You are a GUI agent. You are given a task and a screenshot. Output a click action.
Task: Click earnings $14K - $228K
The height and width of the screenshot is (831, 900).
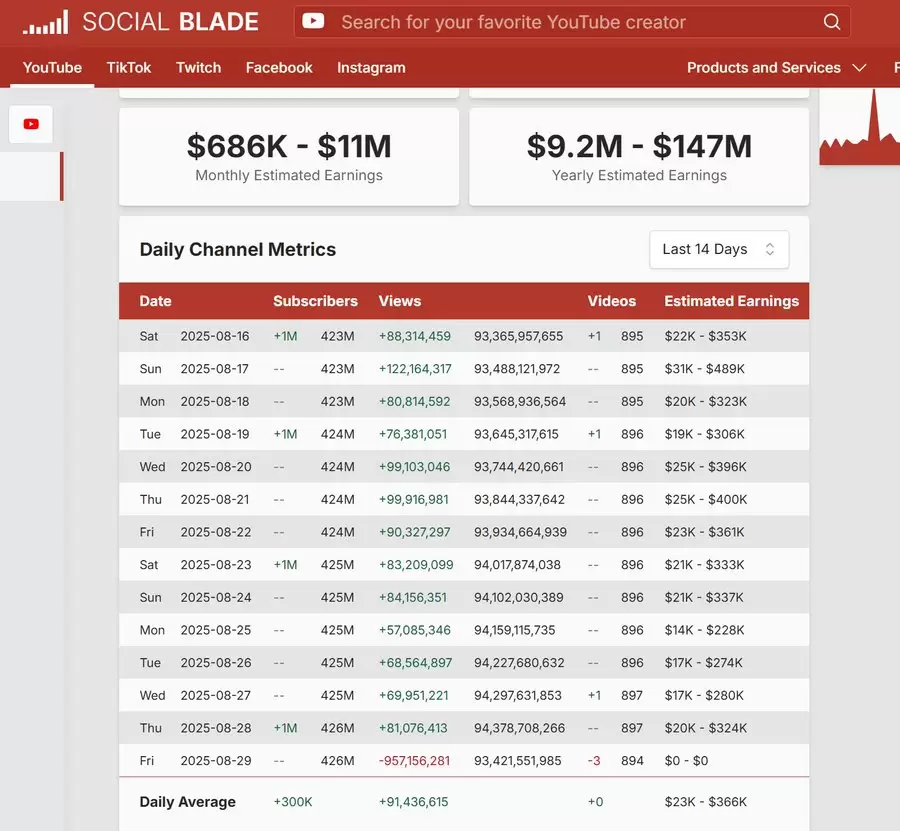click(x=704, y=631)
